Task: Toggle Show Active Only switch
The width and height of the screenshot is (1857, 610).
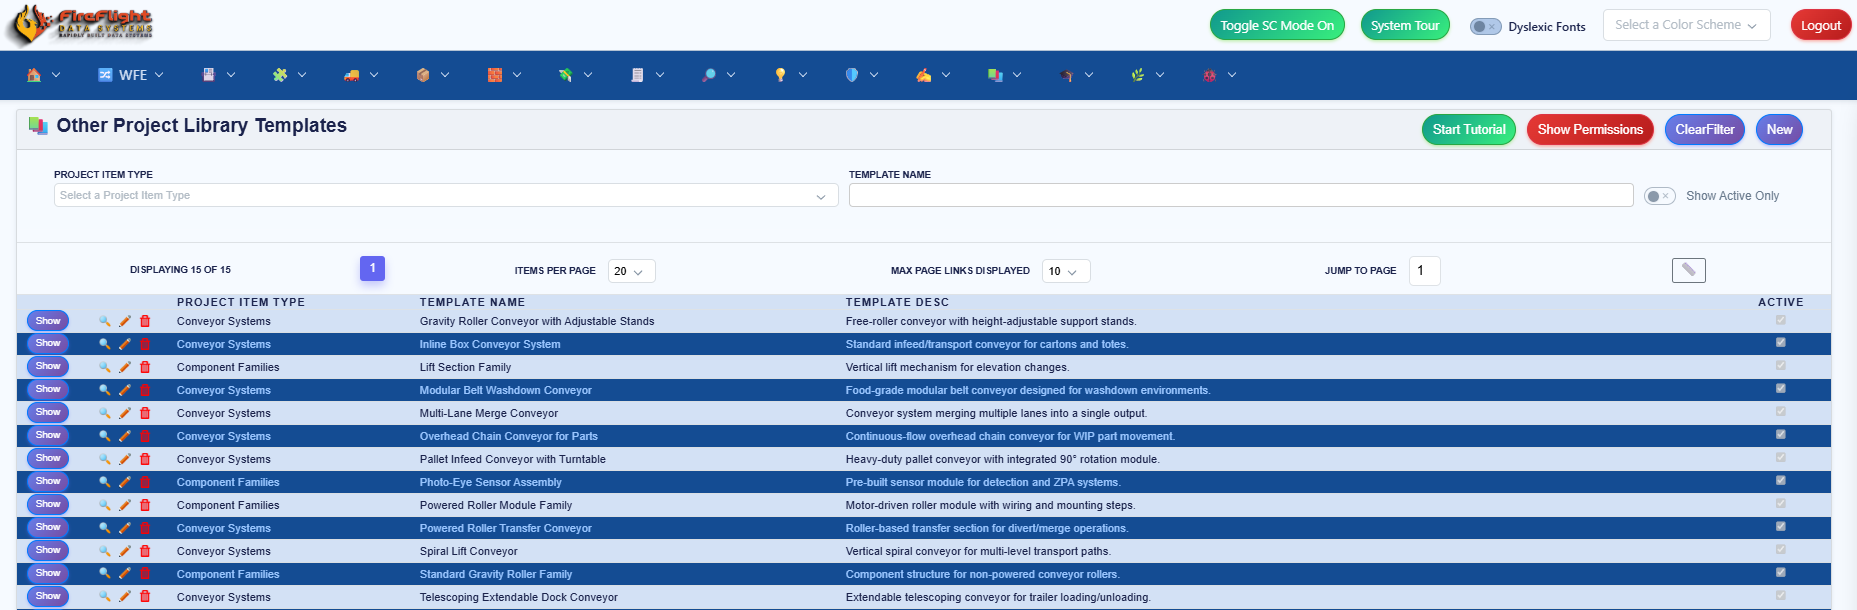Action: point(1660,196)
